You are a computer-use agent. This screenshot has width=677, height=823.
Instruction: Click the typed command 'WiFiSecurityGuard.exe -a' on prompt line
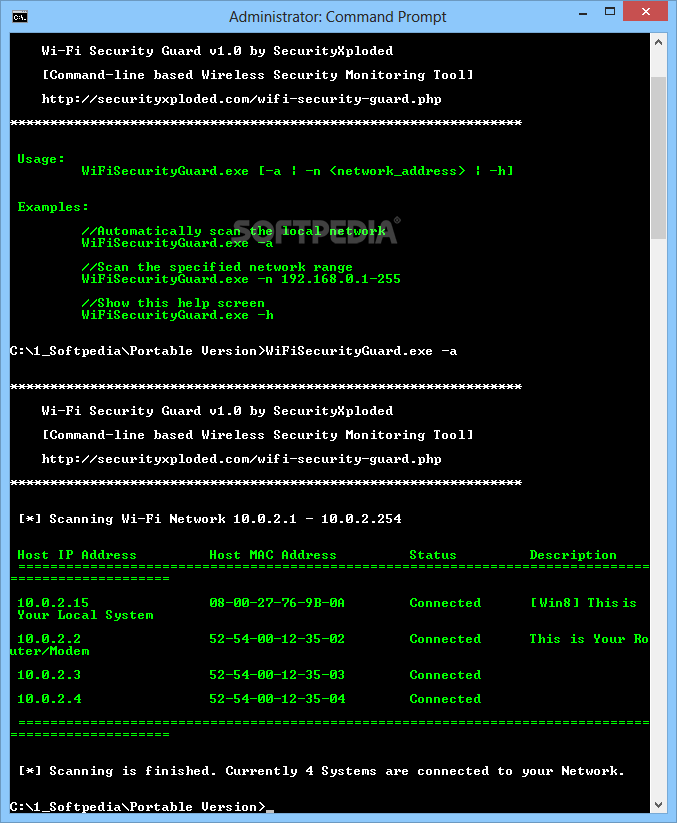[361, 351]
